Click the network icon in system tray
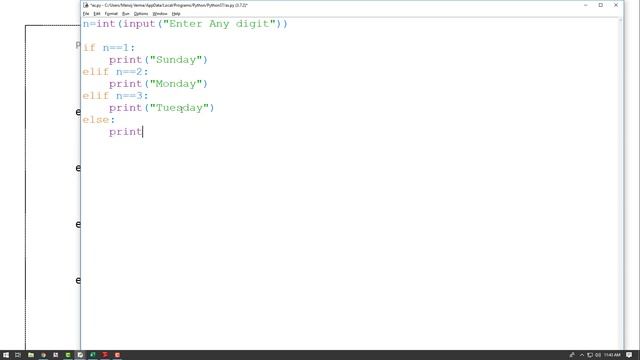Screen dimensions: 640x360 (x=590, y=355)
